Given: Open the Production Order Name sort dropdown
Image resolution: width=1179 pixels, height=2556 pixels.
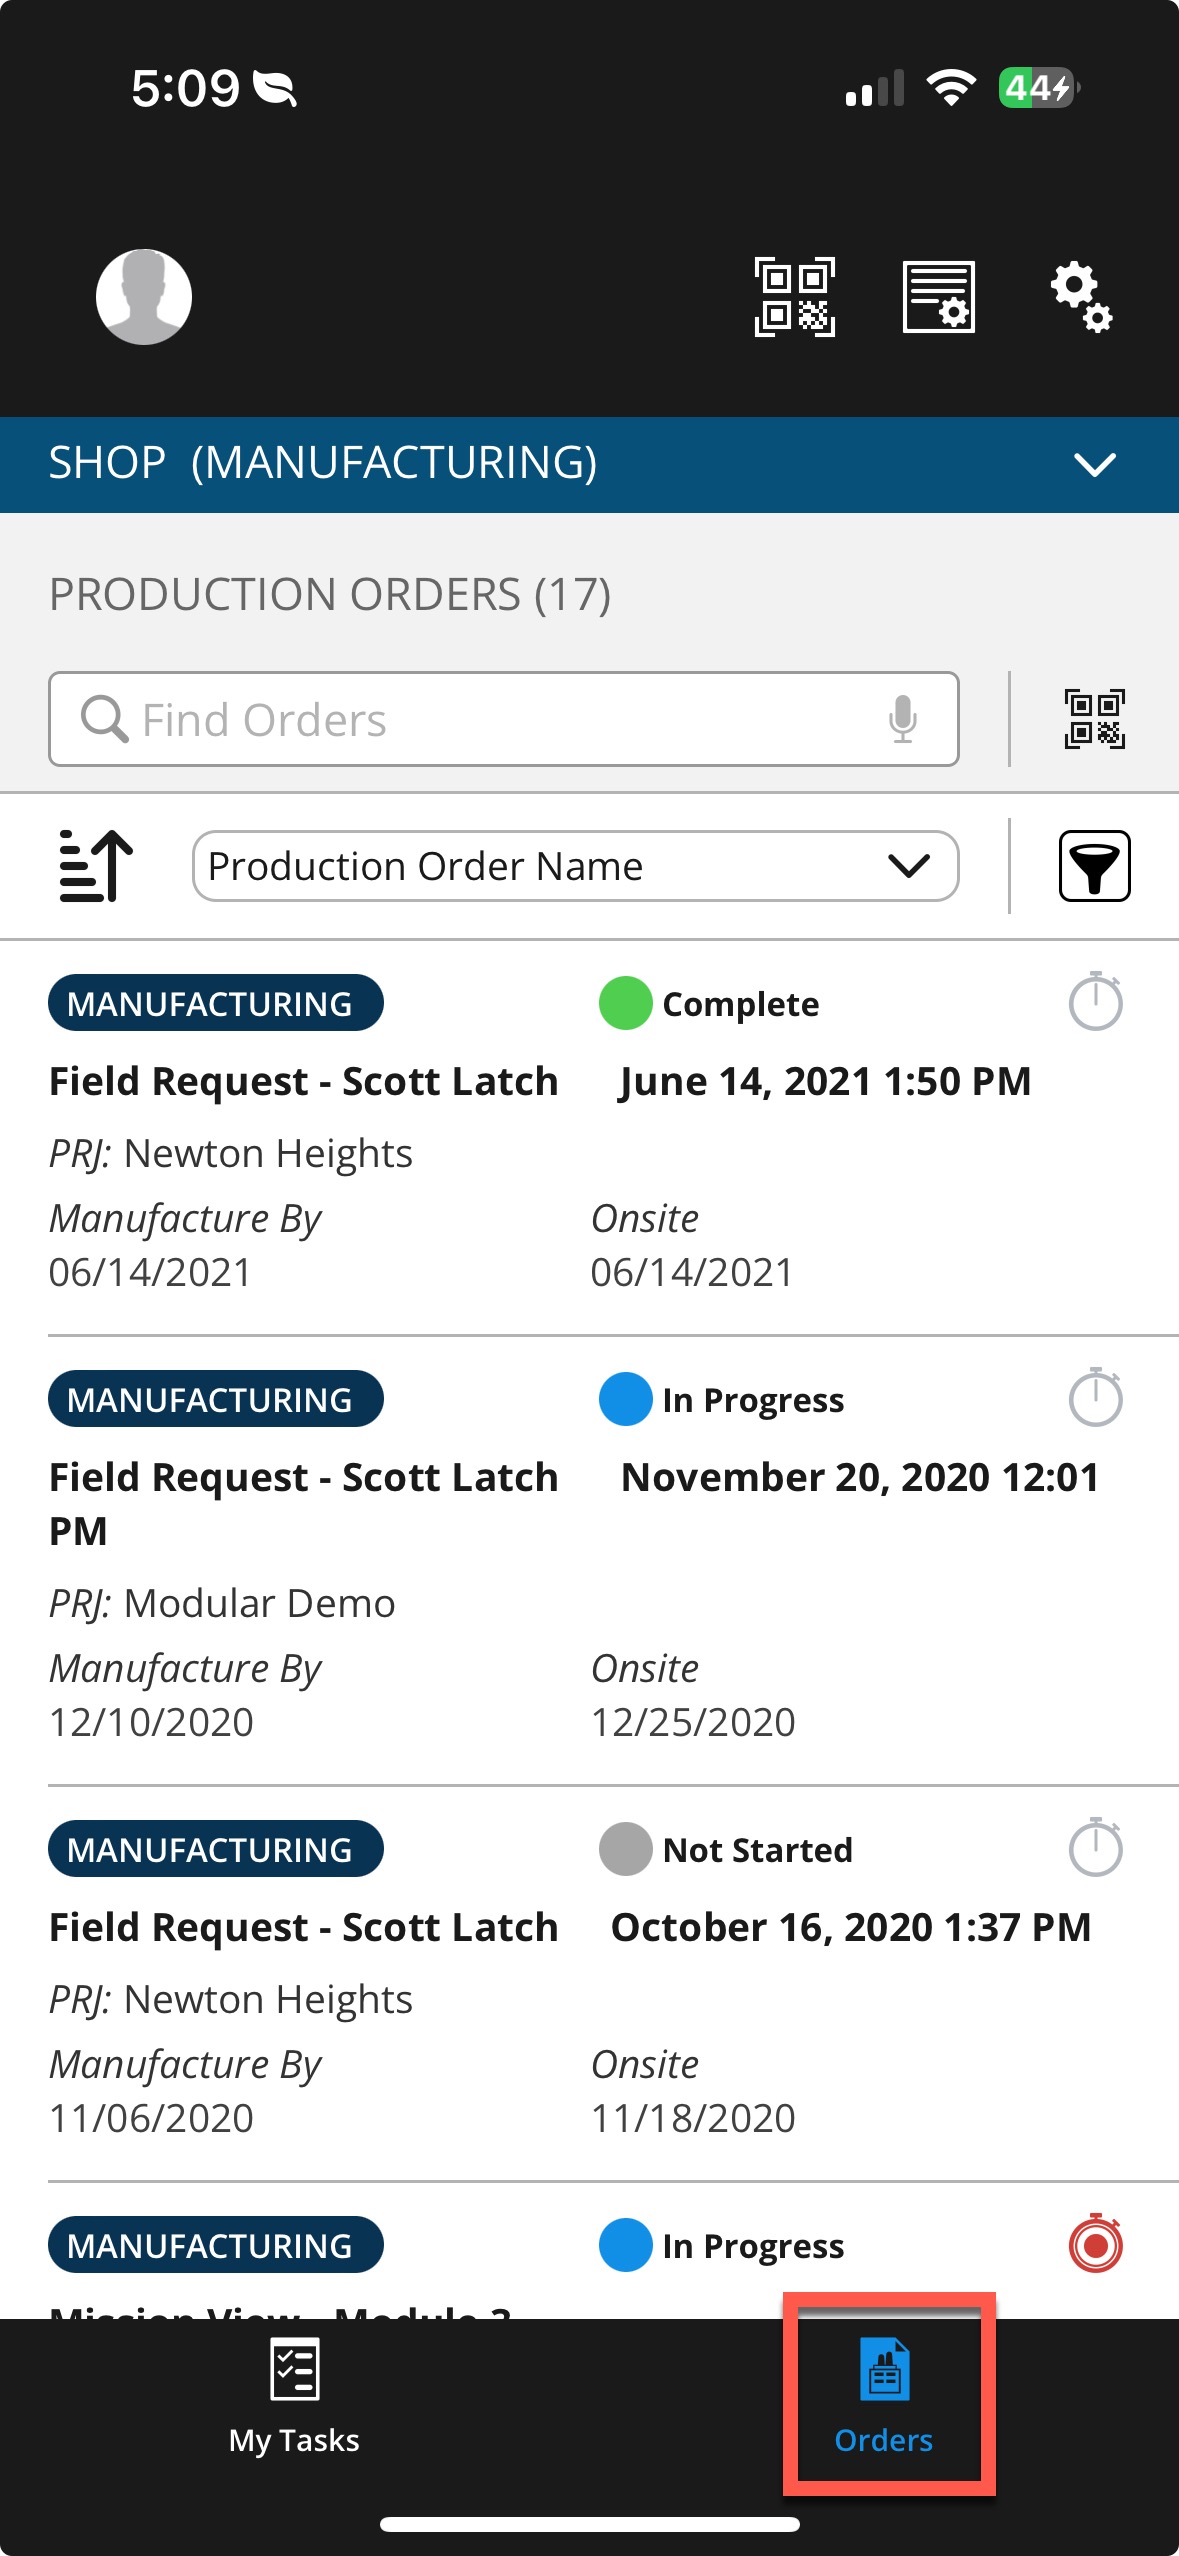Looking at the screenshot, I should click(575, 866).
